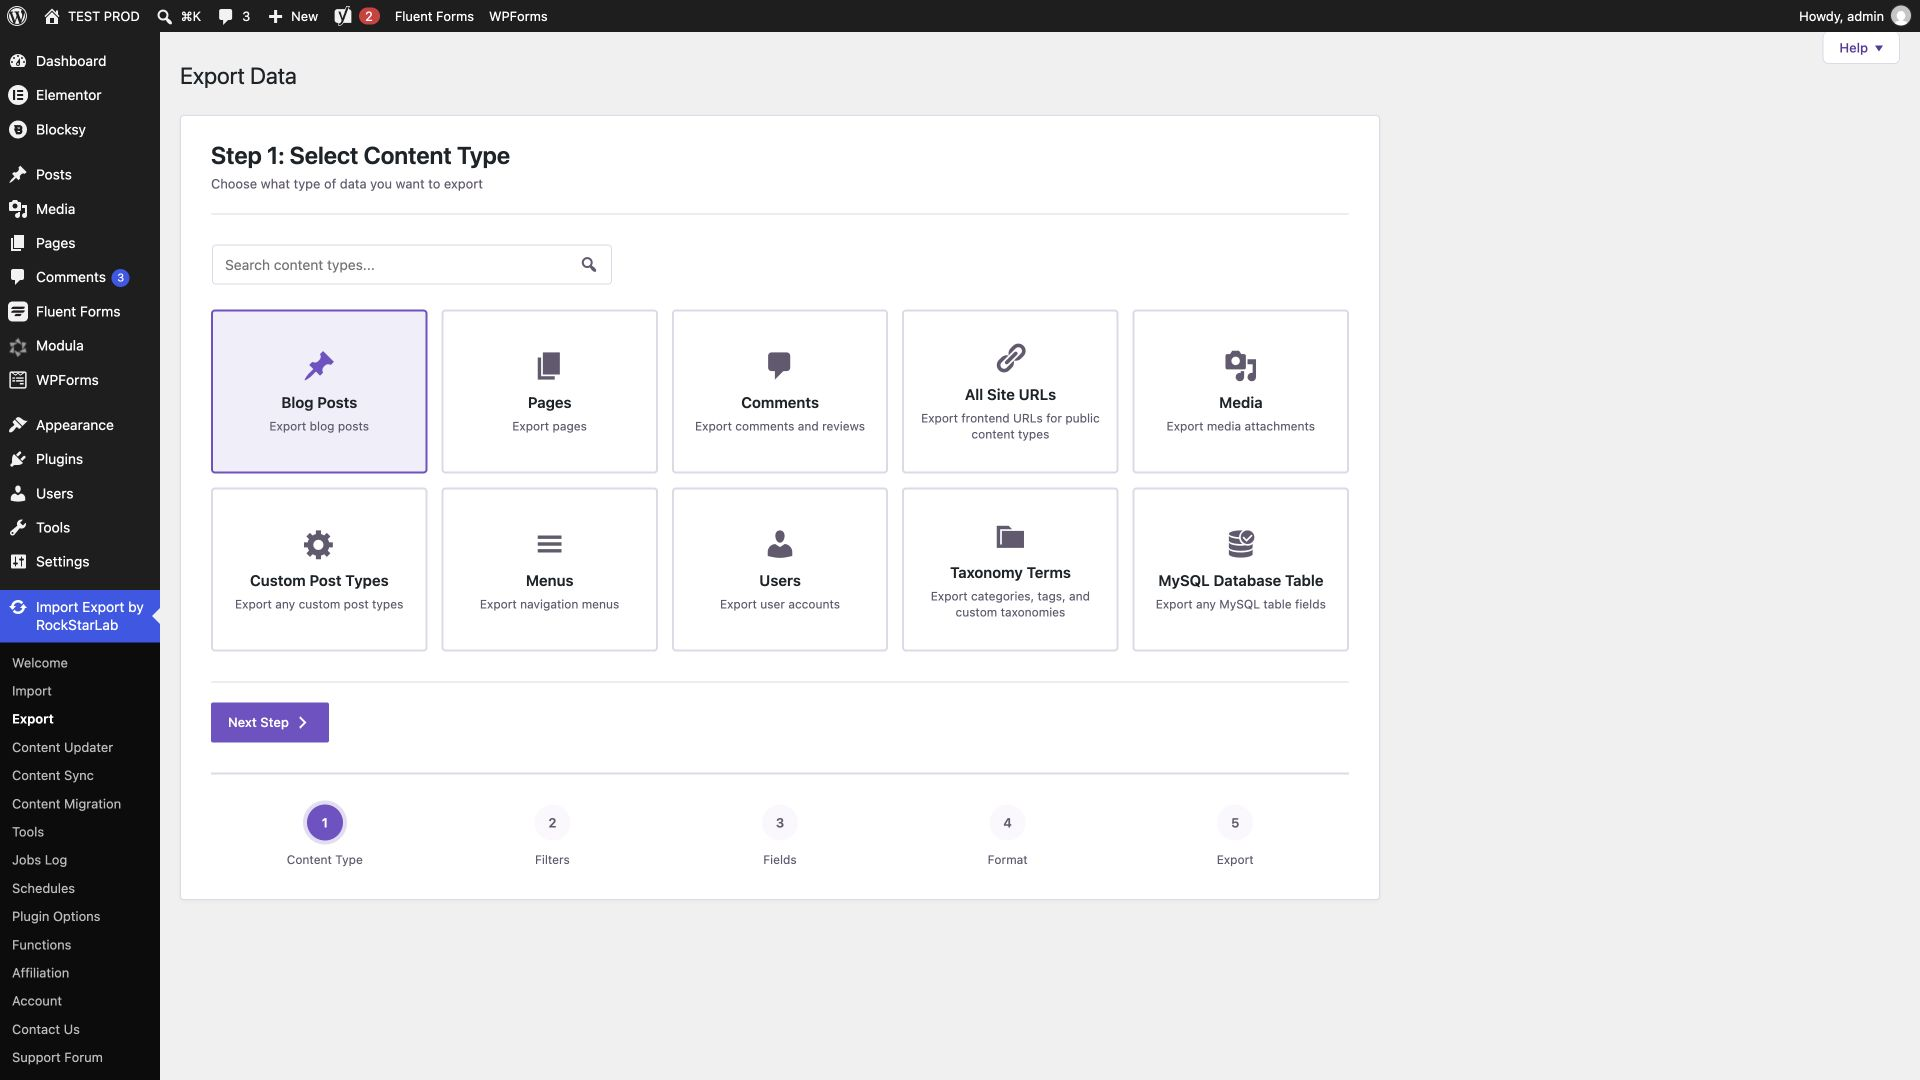Select the Blog Posts pushpin card
The height and width of the screenshot is (1080, 1920).
coord(319,391)
